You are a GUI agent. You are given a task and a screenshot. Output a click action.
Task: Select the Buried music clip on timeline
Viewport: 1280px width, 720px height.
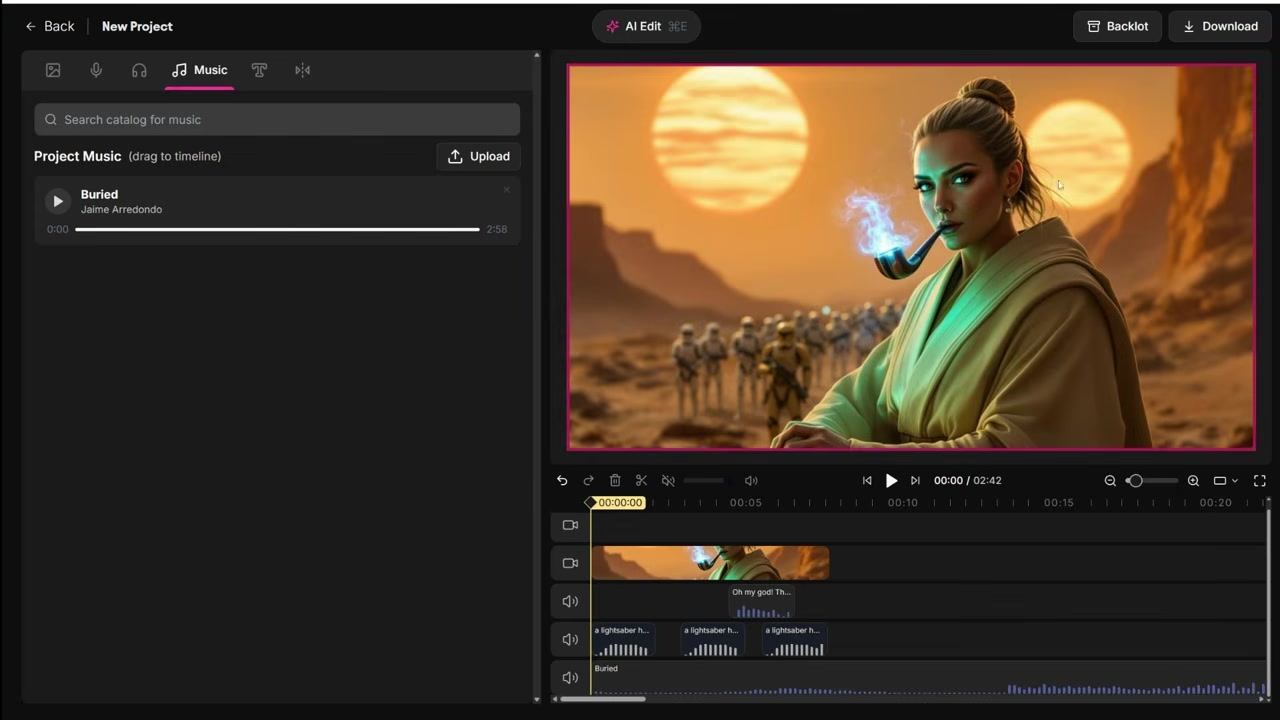(x=928, y=678)
